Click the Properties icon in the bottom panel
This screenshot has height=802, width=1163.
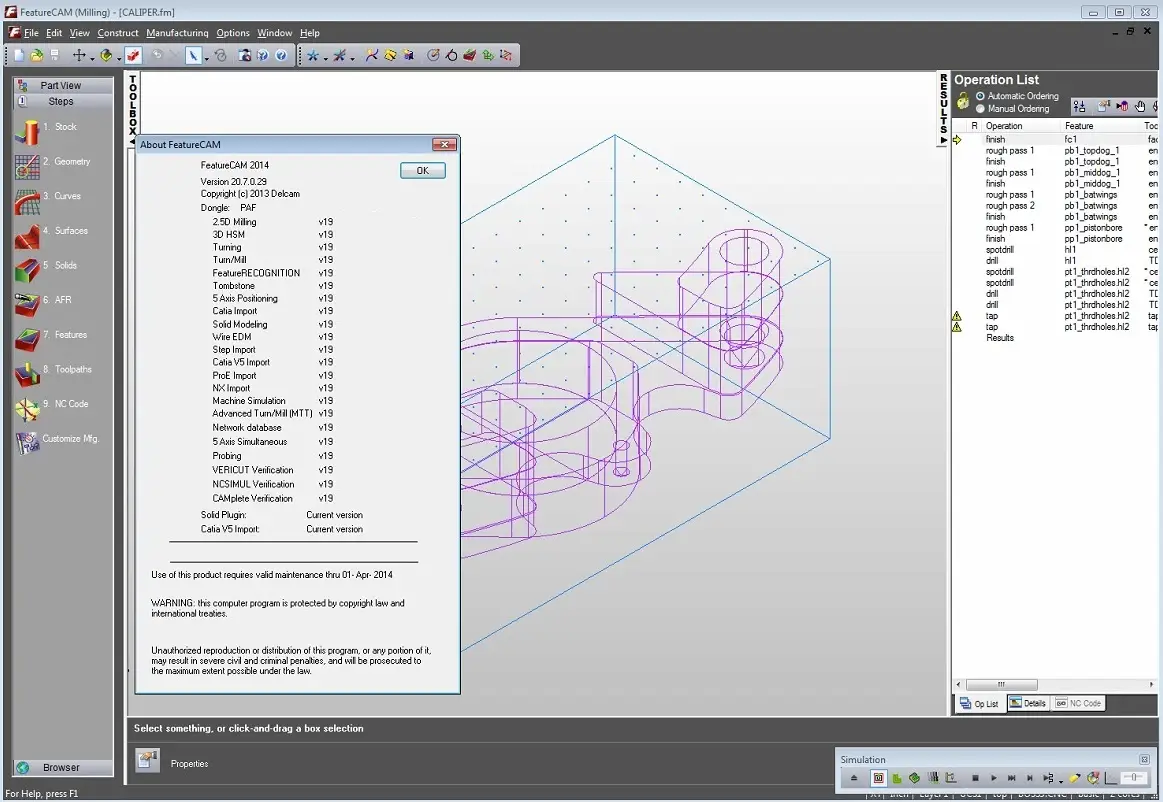tap(148, 761)
